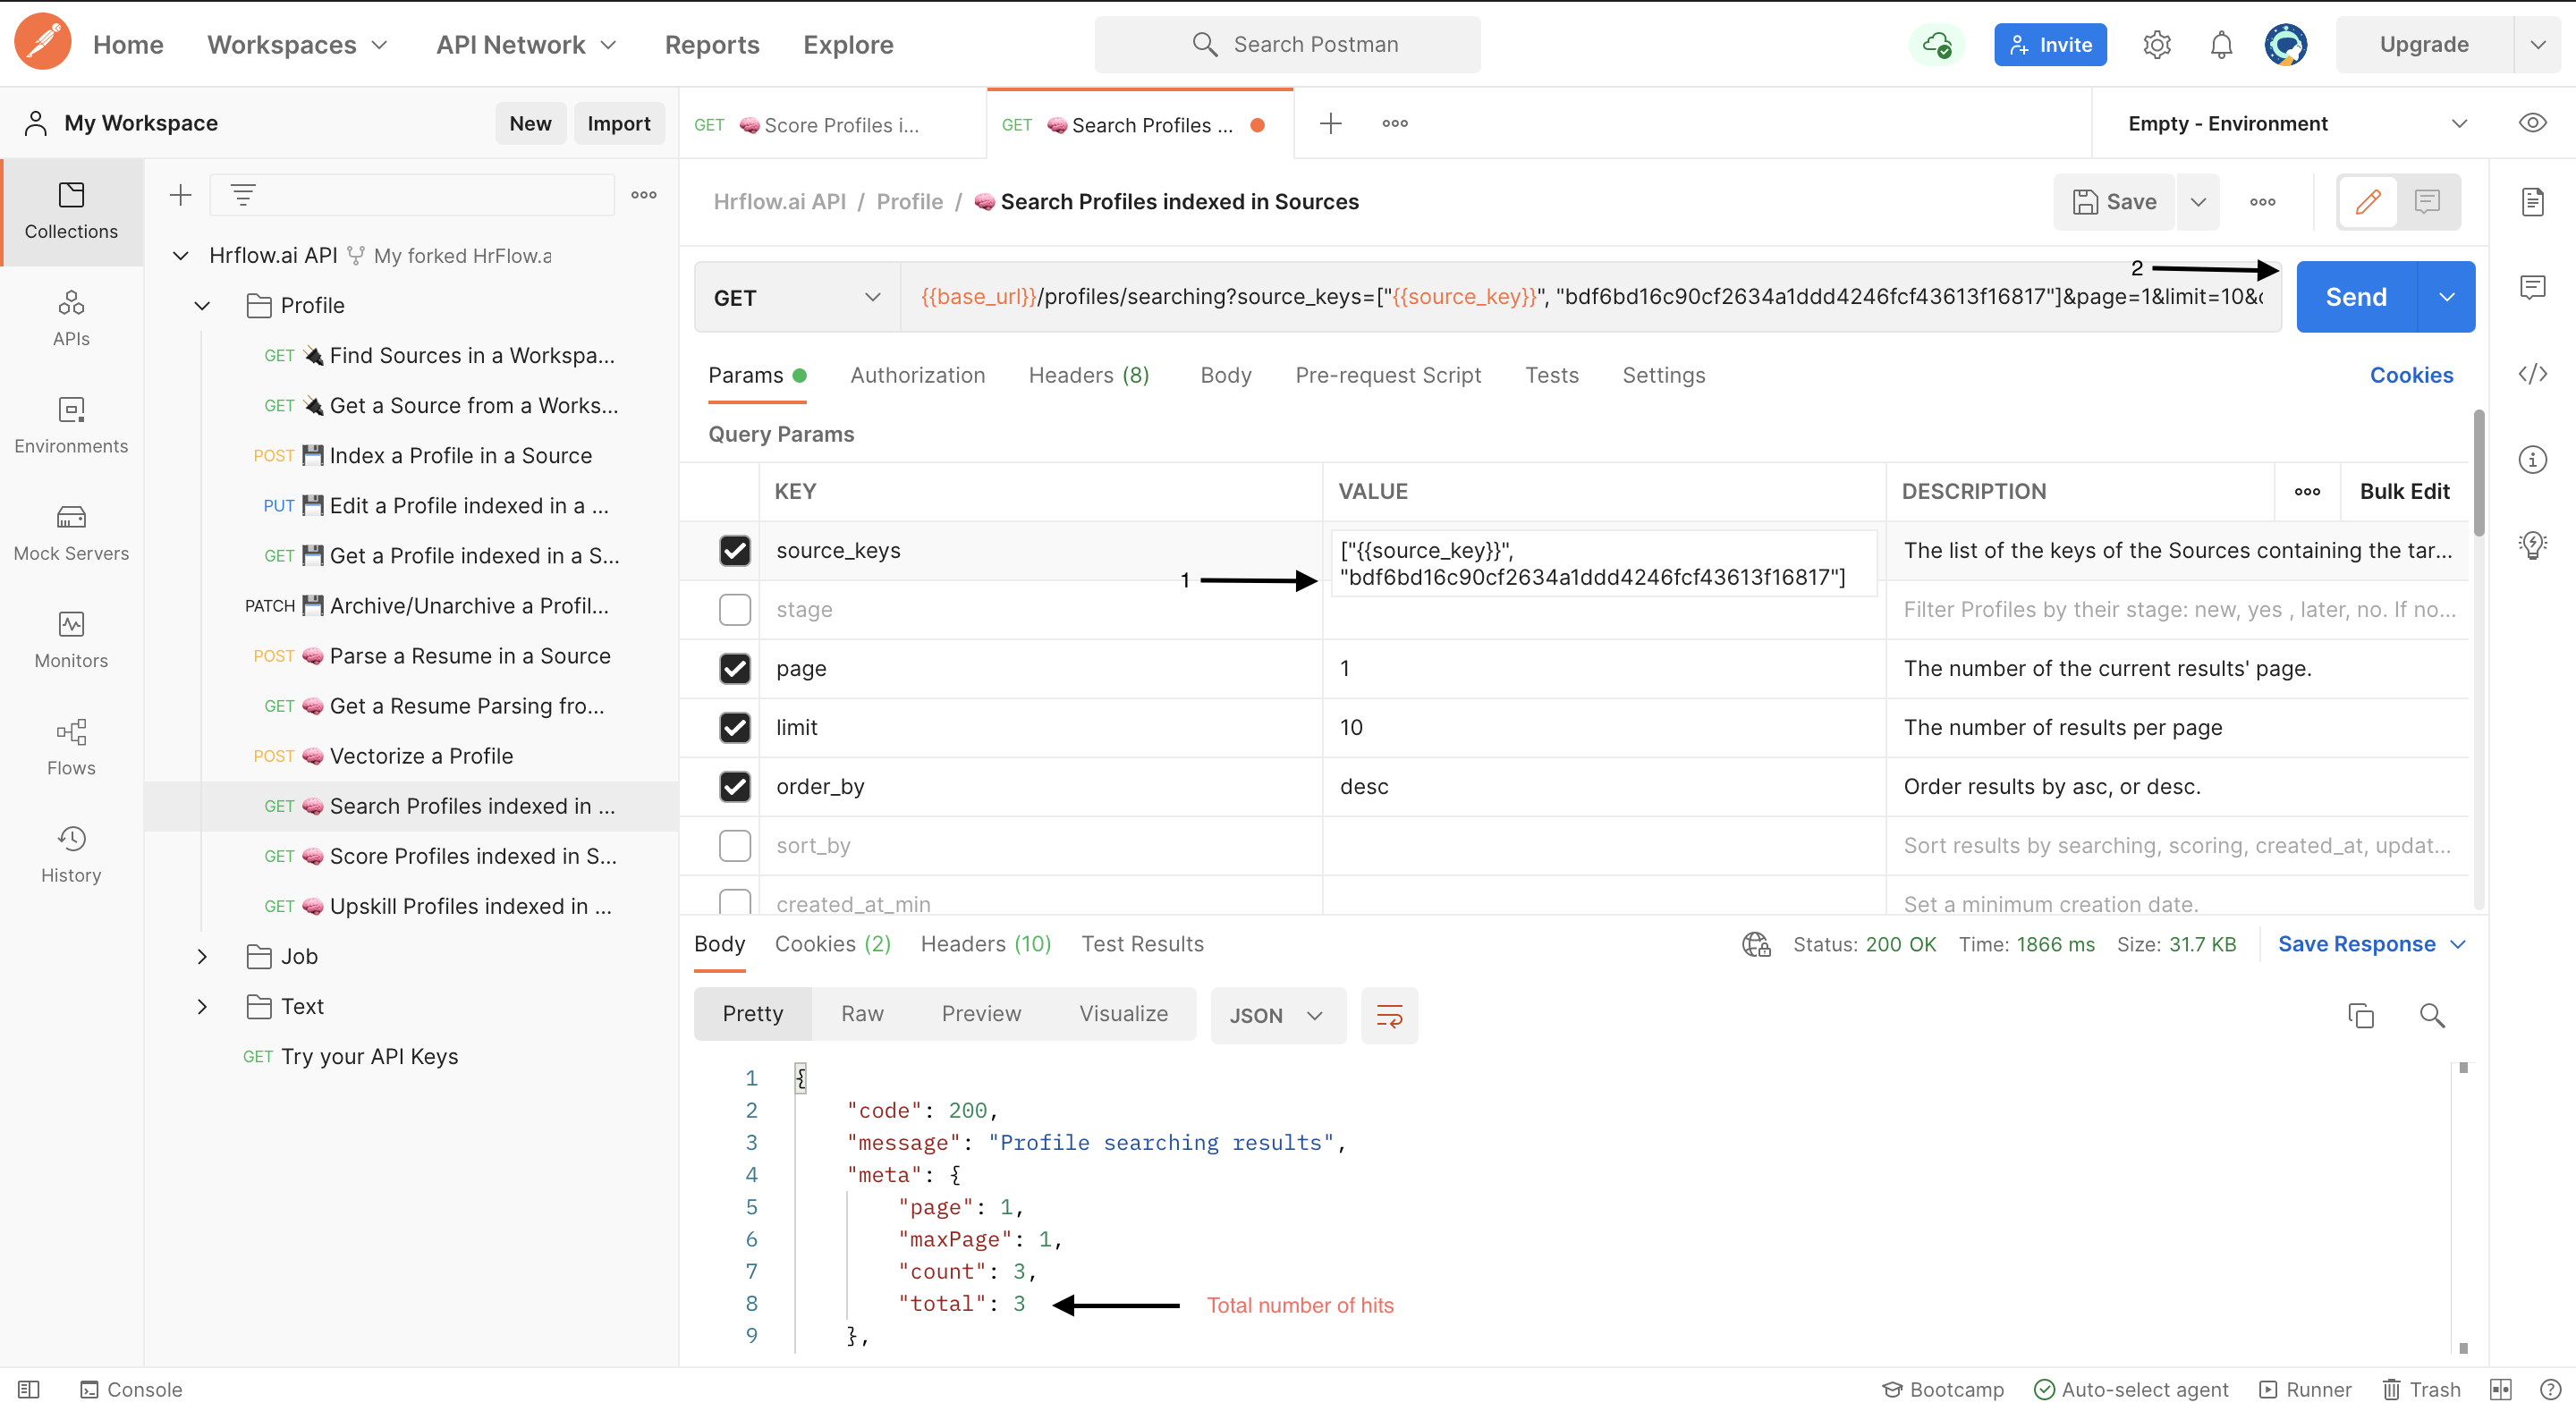The width and height of the screenshot is (2576, 1411).
Task: Open the Cookies link
Action: click(2411, 375)
